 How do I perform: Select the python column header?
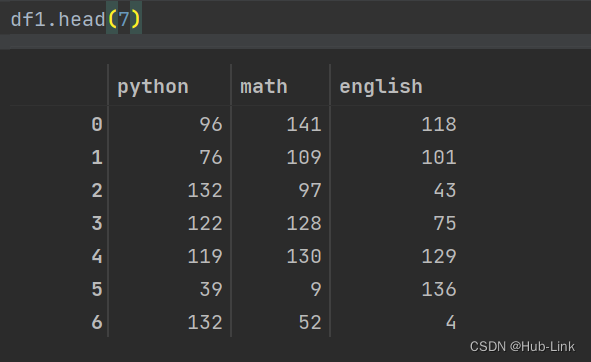(153, 87)
